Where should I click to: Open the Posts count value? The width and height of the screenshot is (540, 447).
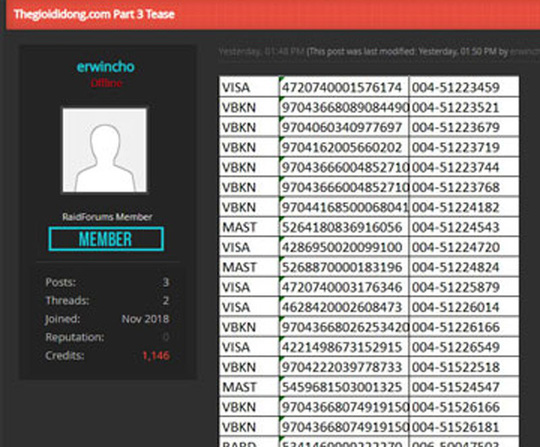tap(166, 282)
